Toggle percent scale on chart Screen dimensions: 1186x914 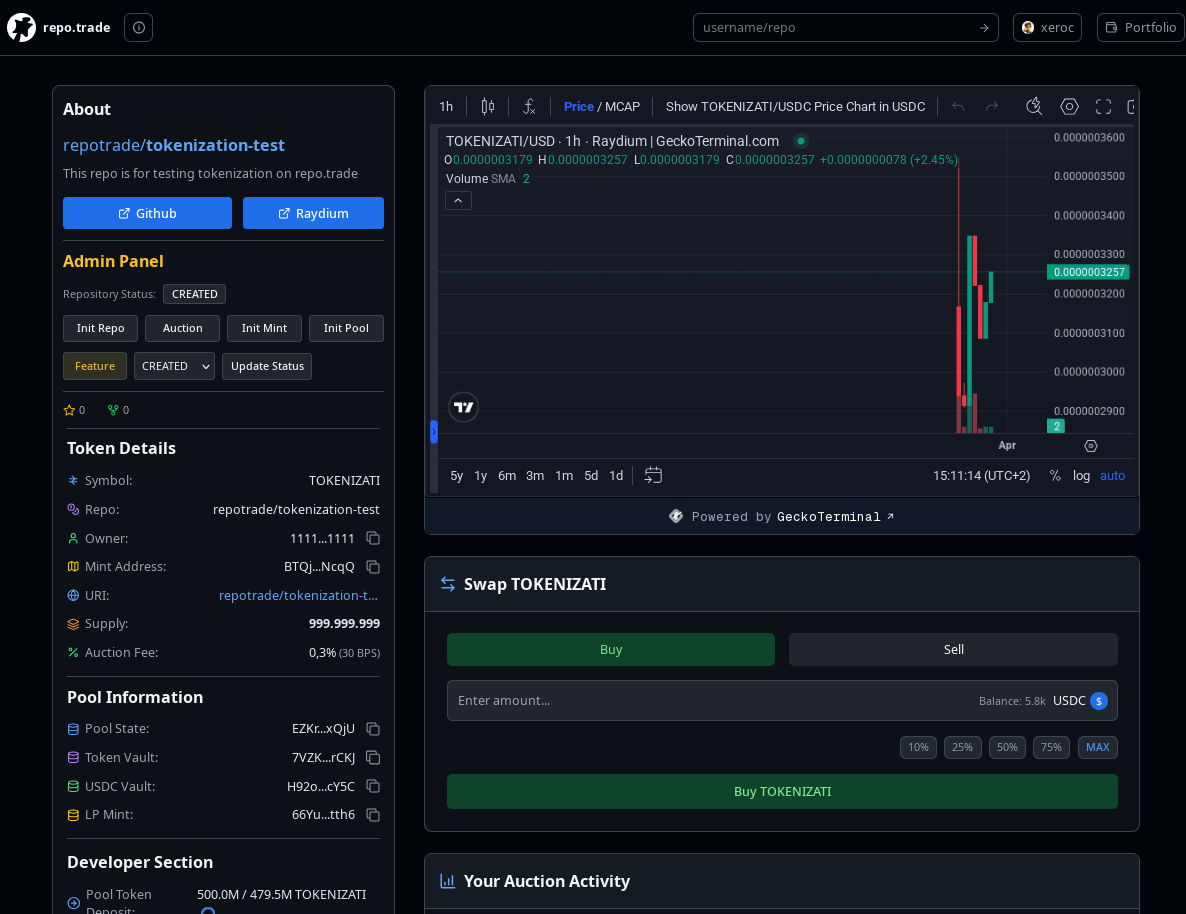pyautogui.click(x=1054, y=475)
